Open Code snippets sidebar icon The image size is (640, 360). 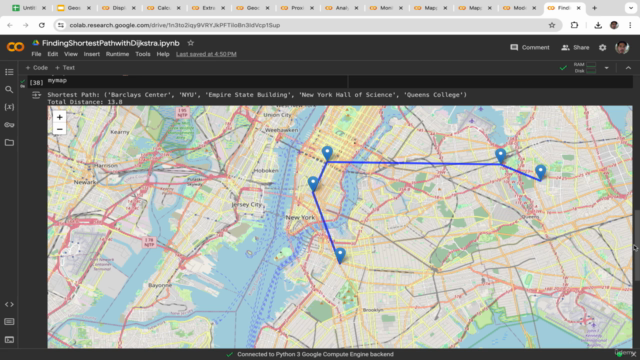coord(9,304)
